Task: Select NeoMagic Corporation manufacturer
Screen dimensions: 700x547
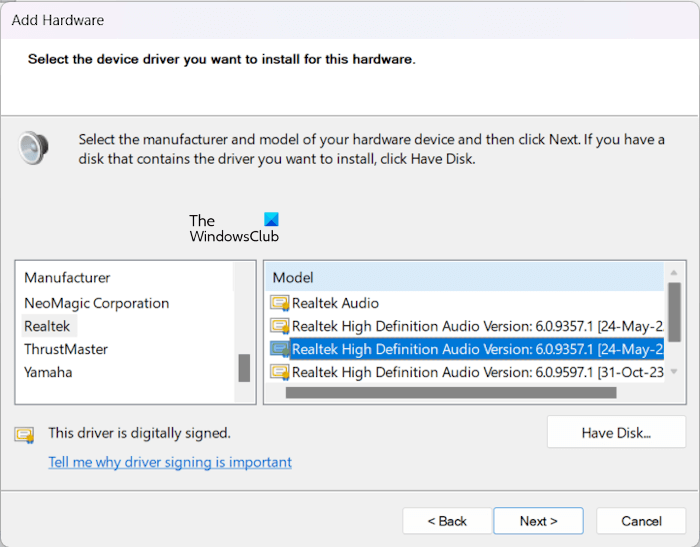Action: pos(96,303)
